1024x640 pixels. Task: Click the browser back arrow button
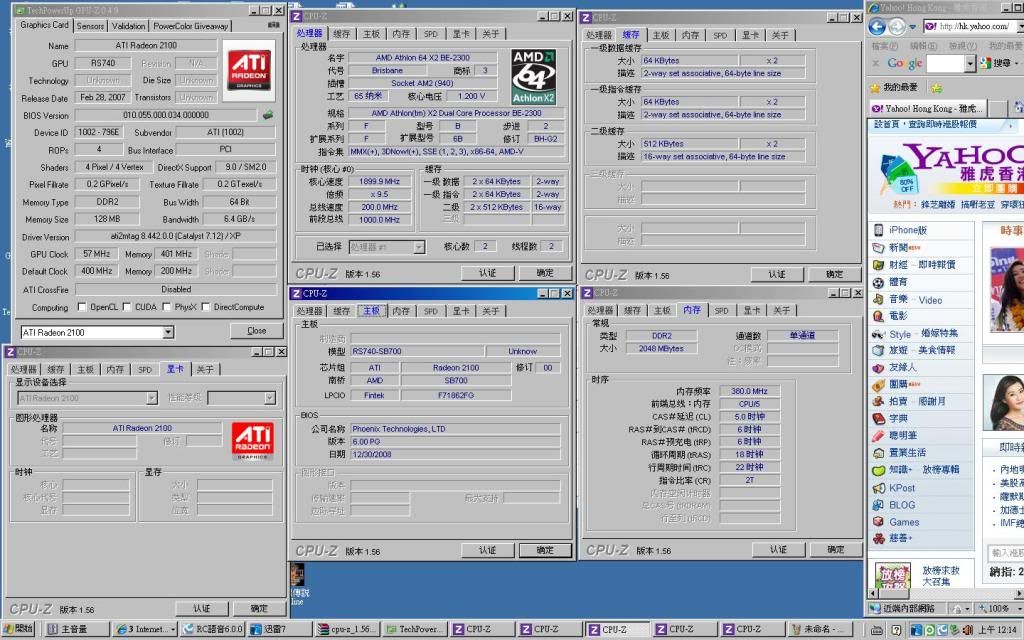(x=879, y=27)
